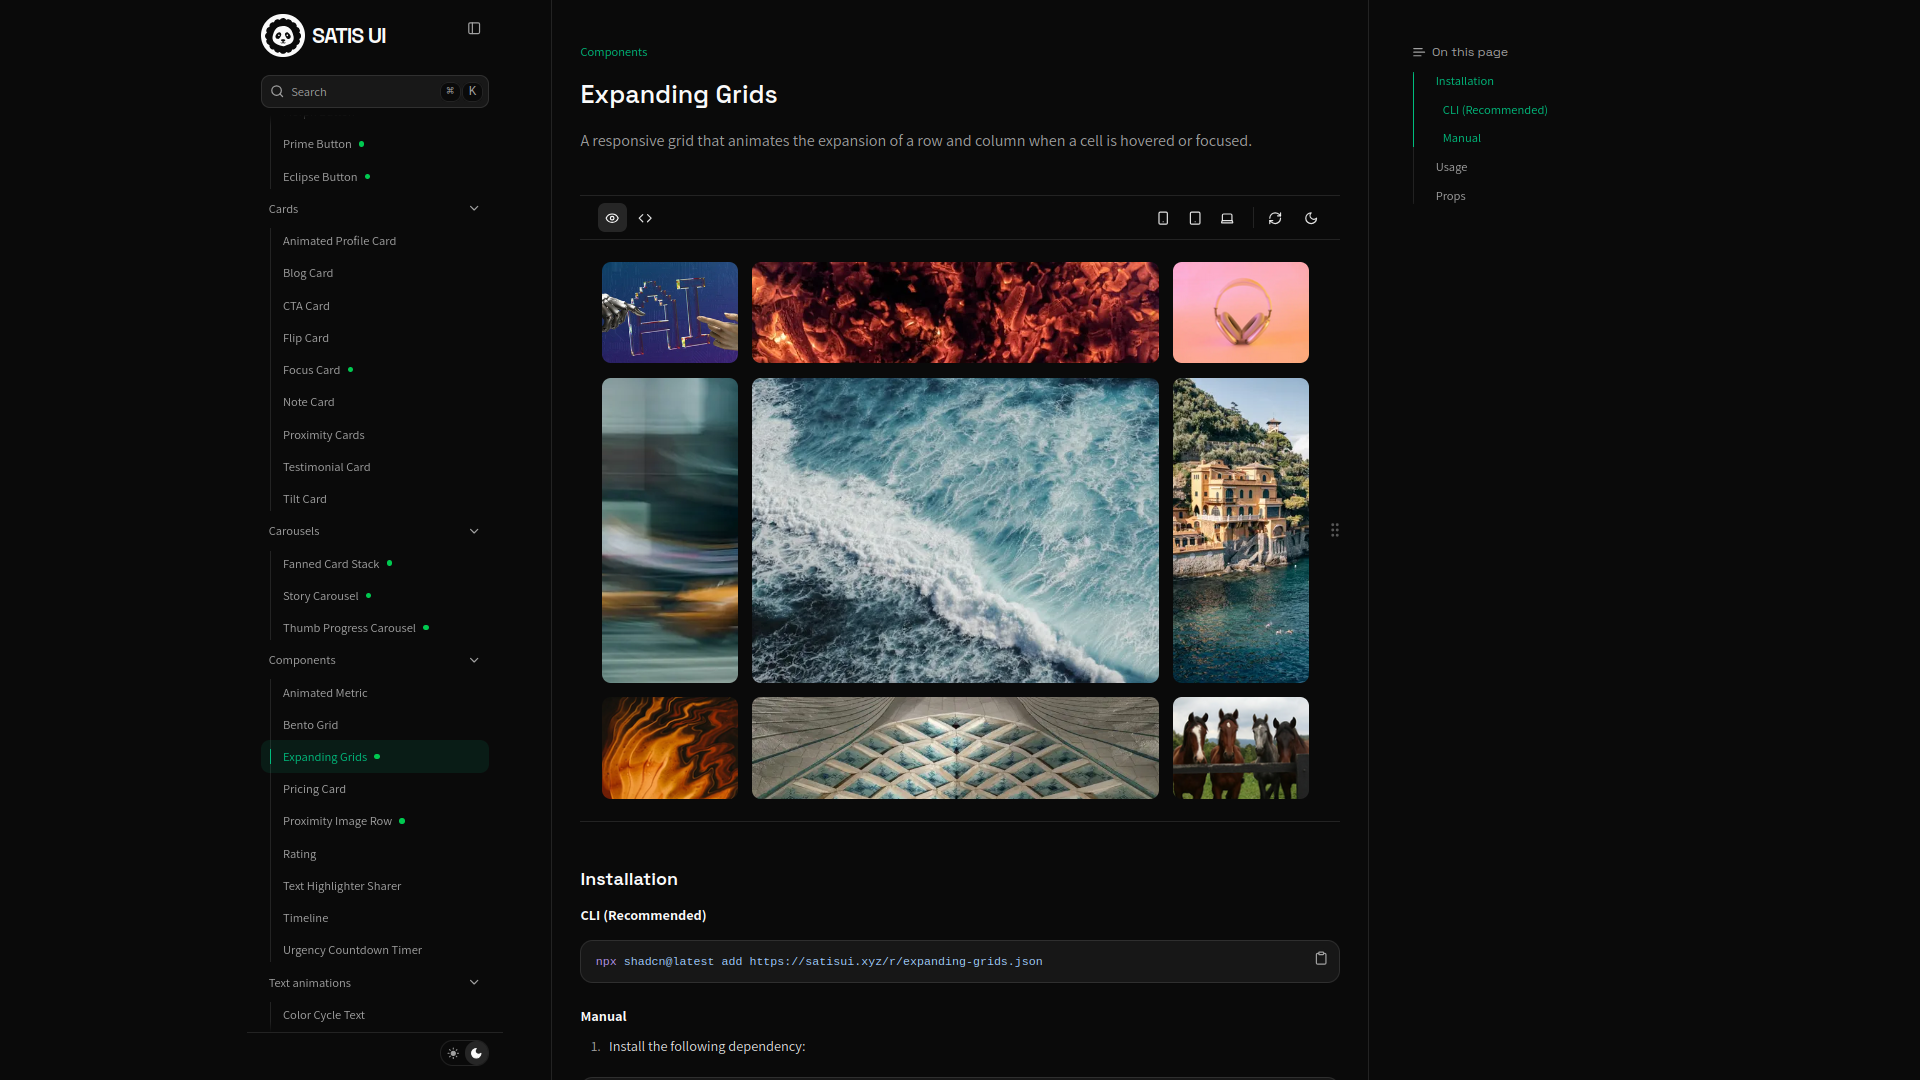Enable the preview eye toggle
The image size is (1920, 1080).
(x=612, y=217)
